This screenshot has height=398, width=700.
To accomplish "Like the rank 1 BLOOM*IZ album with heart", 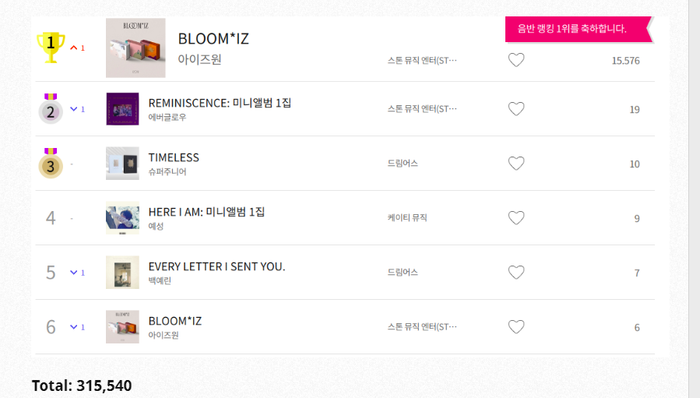I will pyautogui.click(x=516, y=60).
